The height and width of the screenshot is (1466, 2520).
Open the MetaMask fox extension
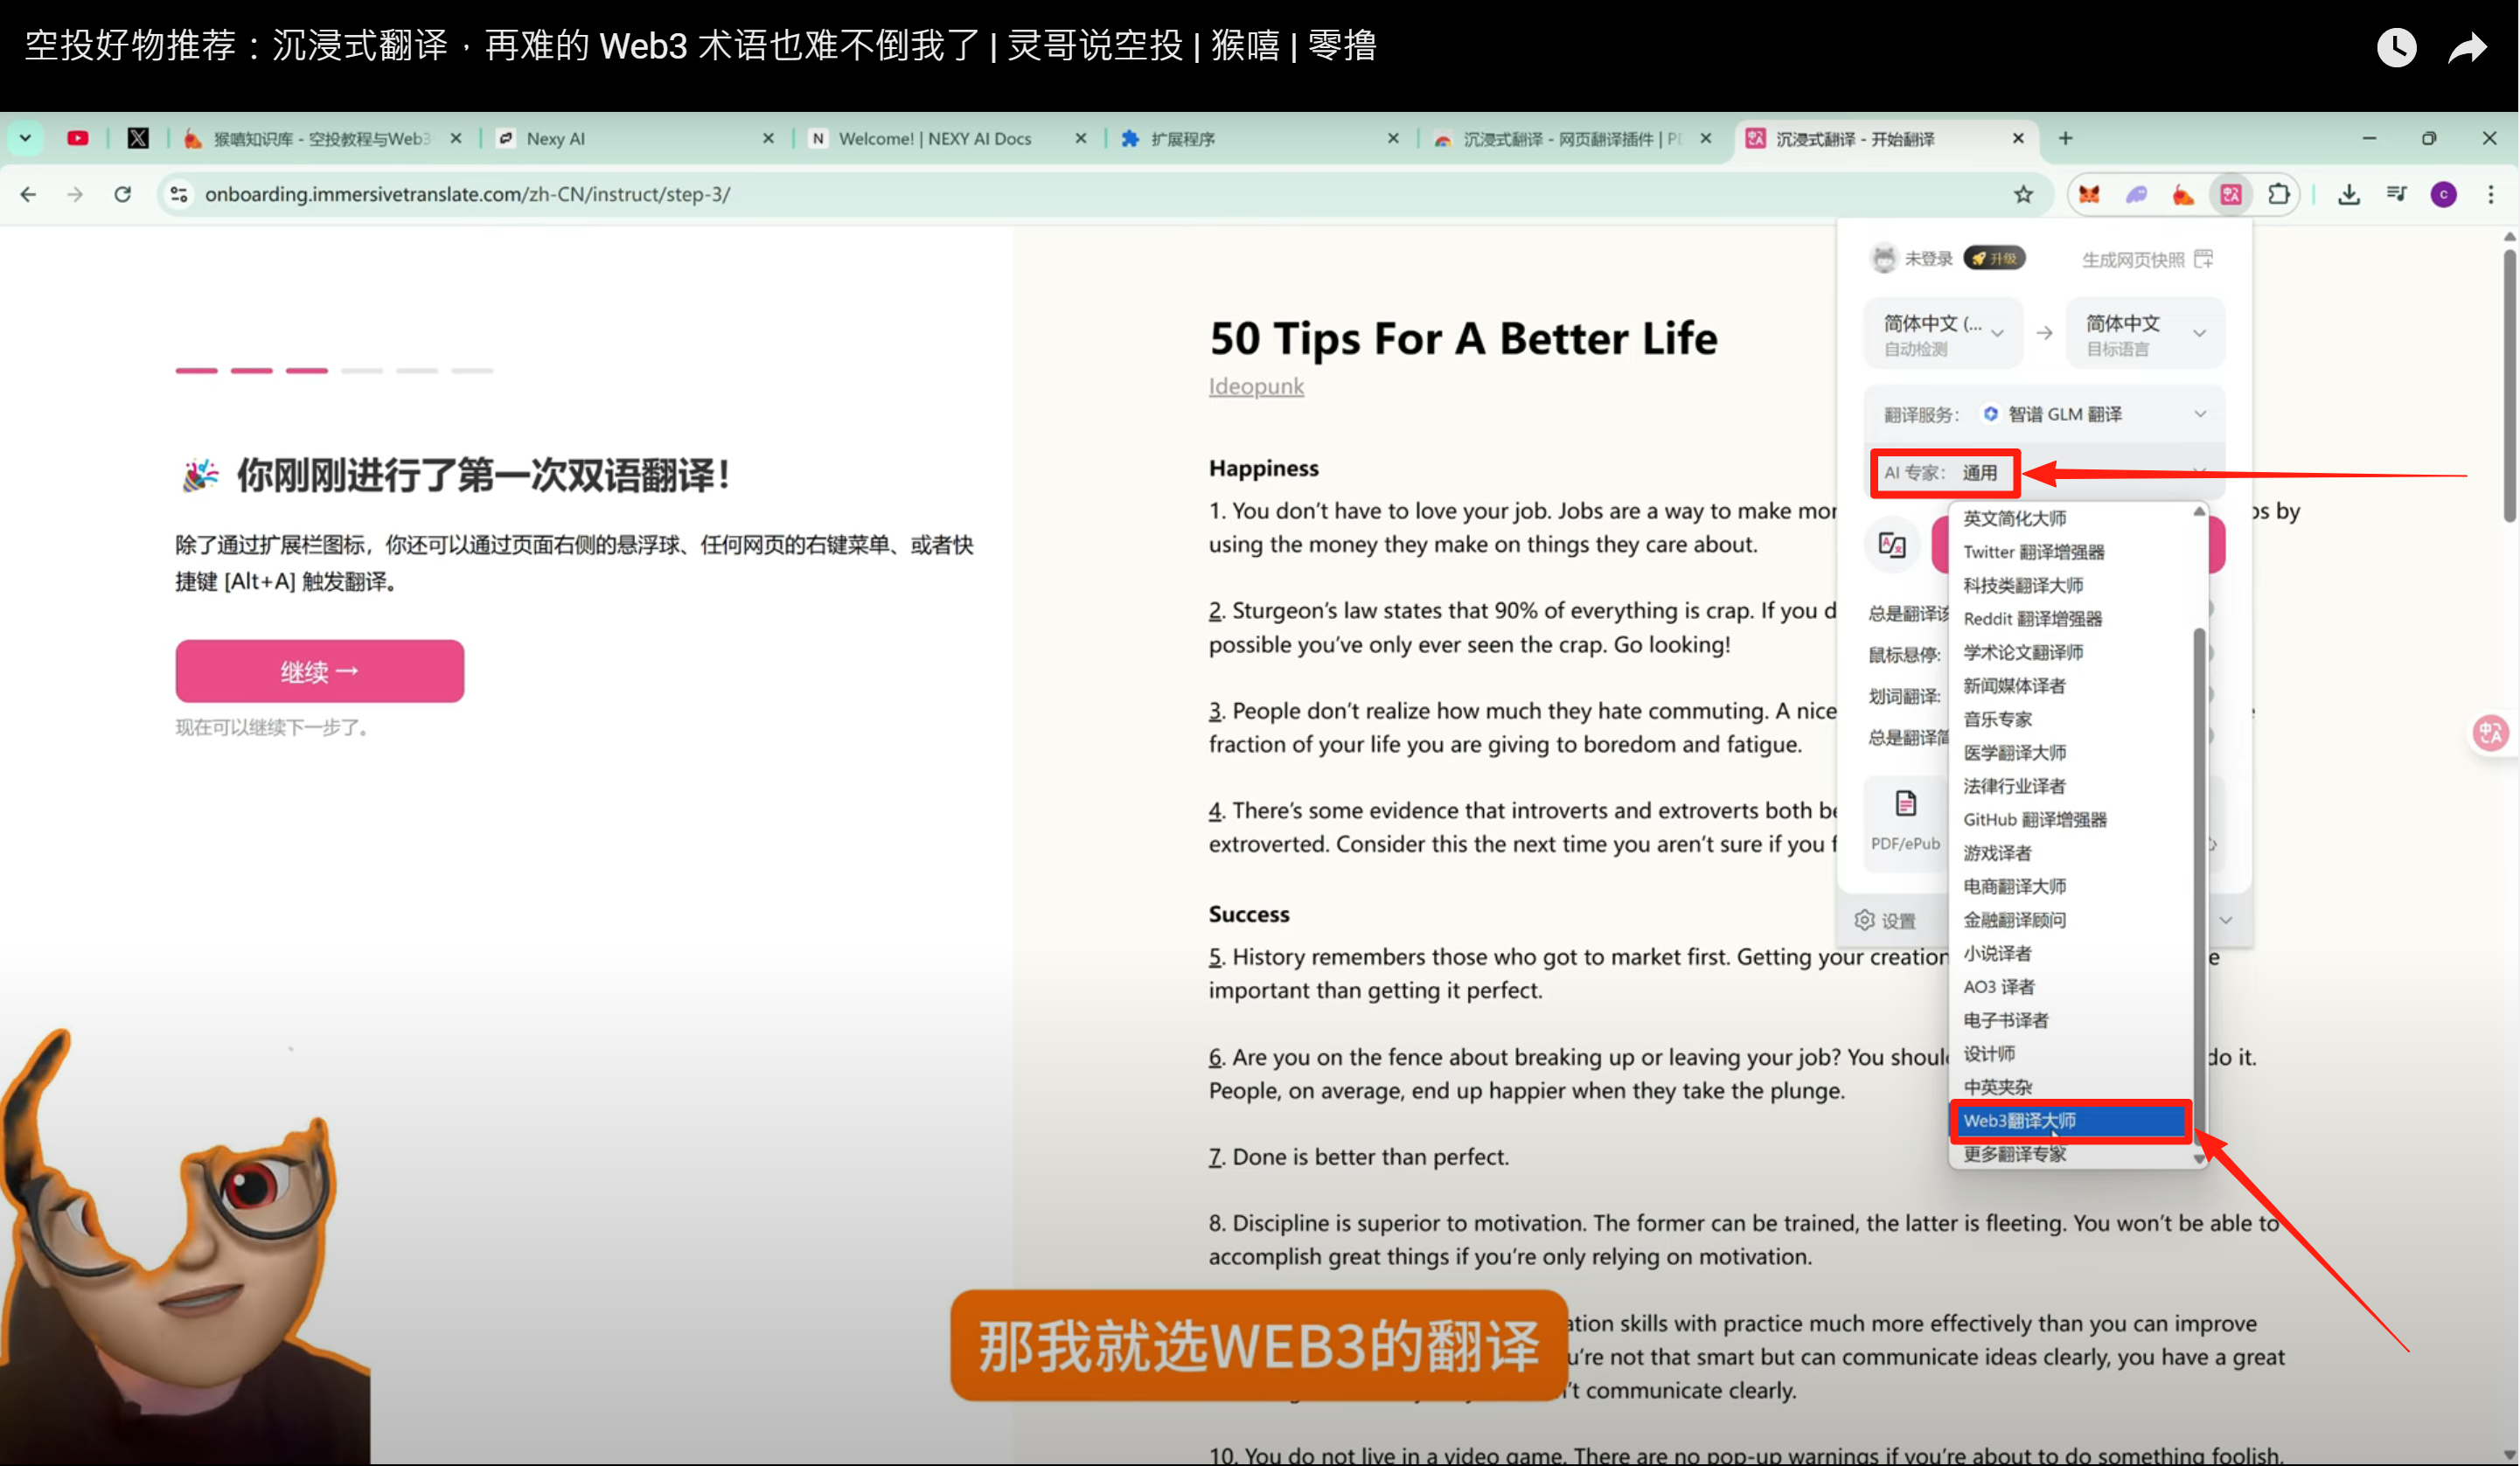pyautogui.click(x=2089, y=194)
